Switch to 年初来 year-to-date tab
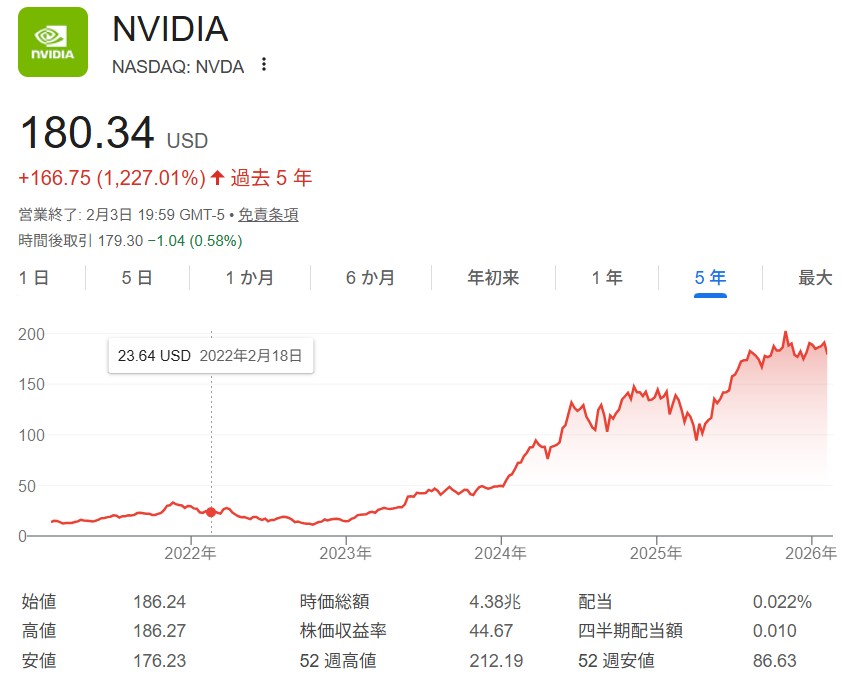The width and height of the screenshot is (850, 686). 493,278
